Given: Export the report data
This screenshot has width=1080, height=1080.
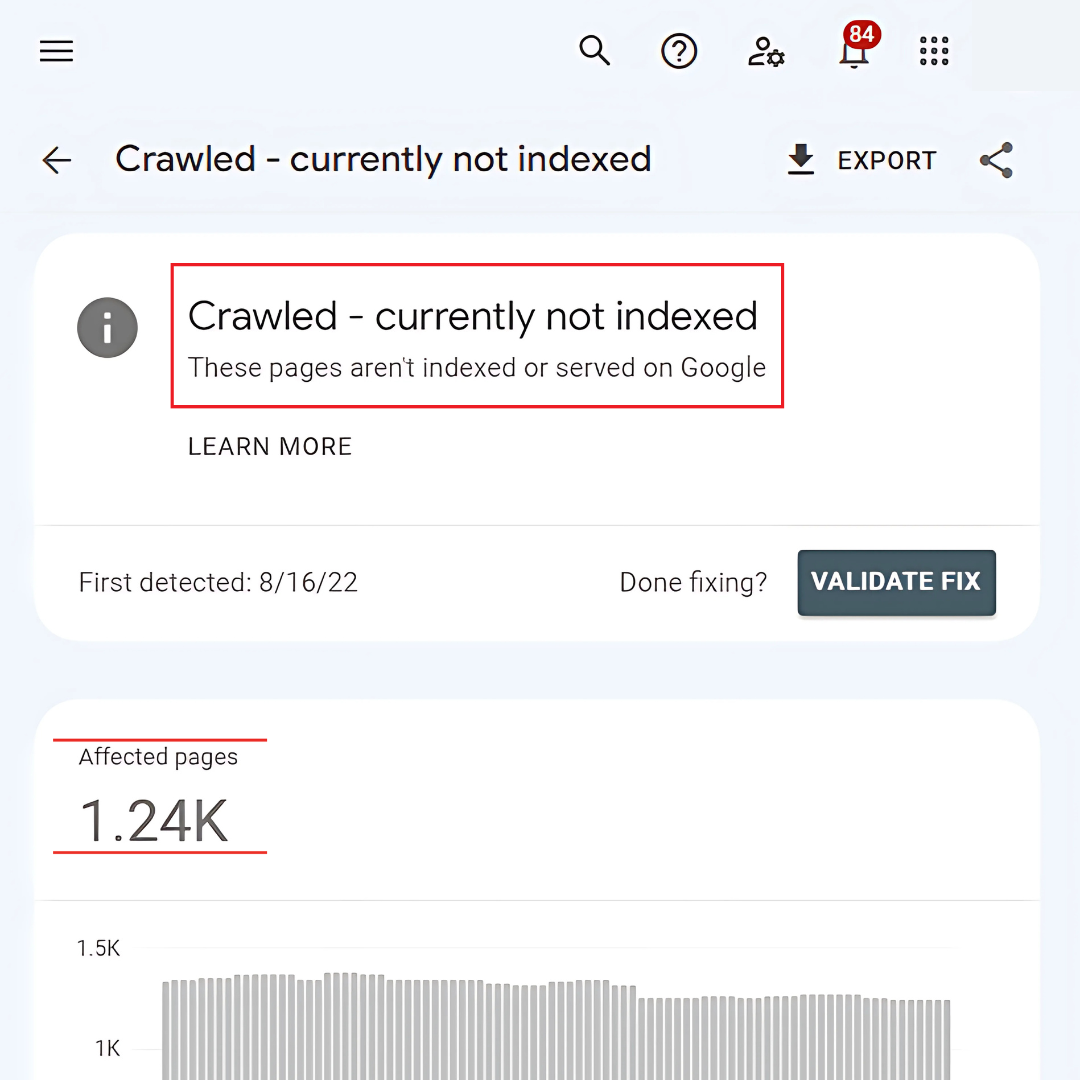Looking at the screenshot, I should pos(861,160).
